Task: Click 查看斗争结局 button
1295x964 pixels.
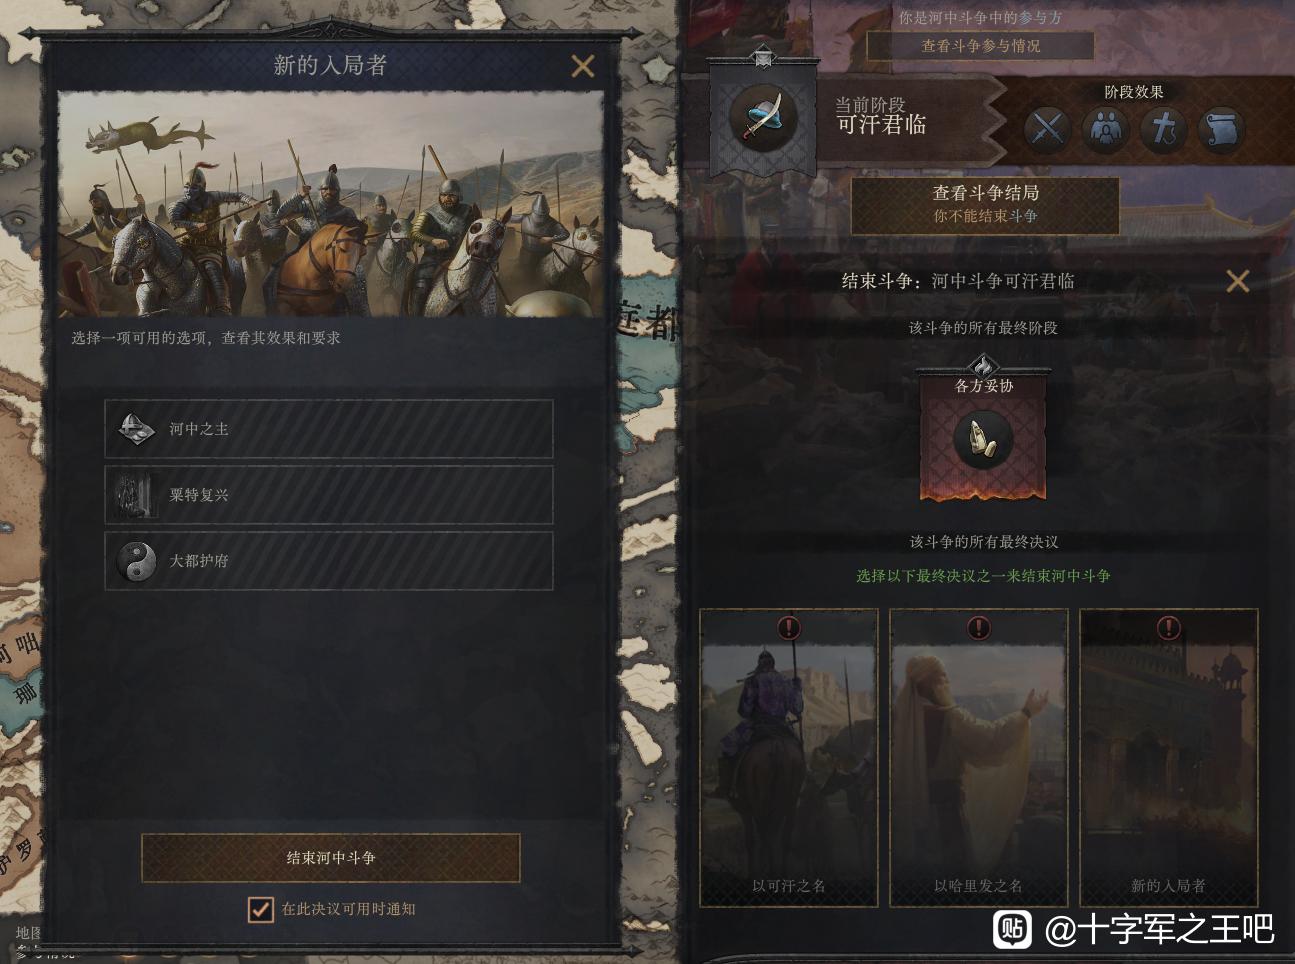Action: (x=985, y=205)
